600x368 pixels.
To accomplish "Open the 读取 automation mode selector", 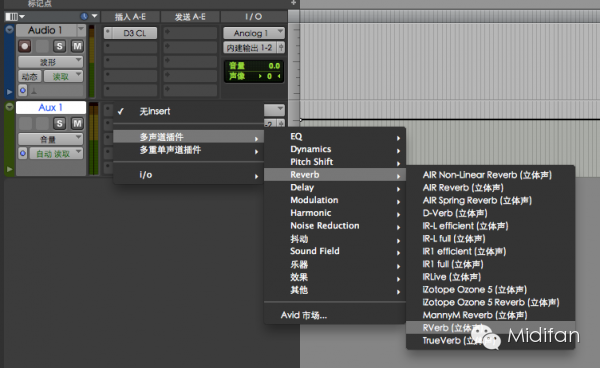I will click(64, 77).
